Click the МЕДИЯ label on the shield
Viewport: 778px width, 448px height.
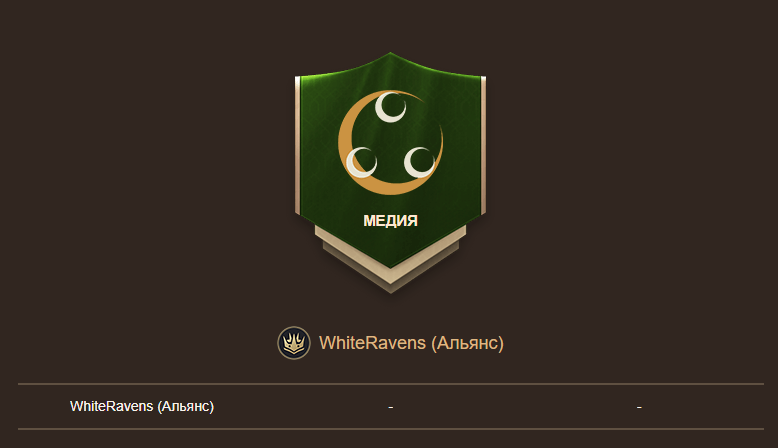click(390, 221)
